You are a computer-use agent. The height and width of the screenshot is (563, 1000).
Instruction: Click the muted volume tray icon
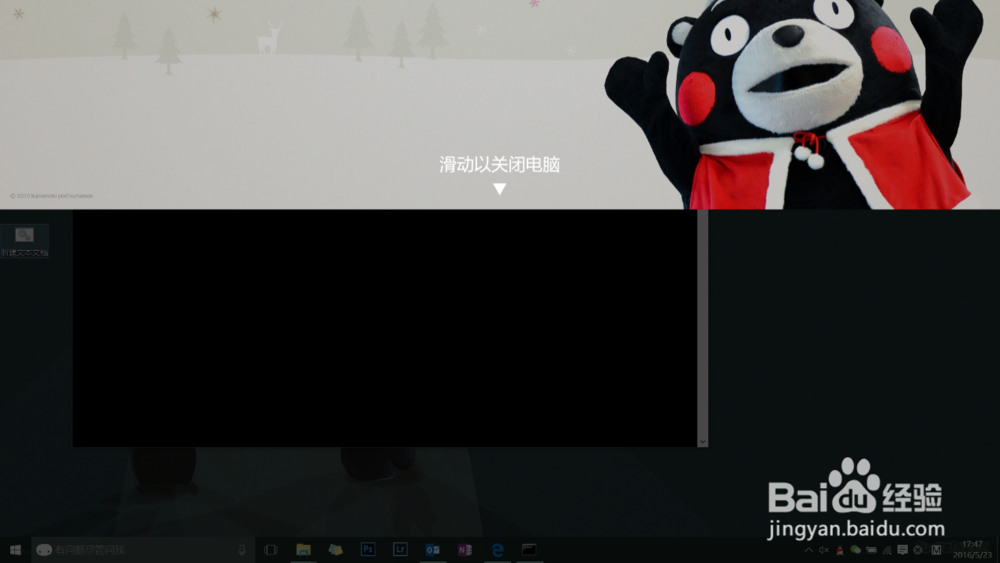coord(824,550)
